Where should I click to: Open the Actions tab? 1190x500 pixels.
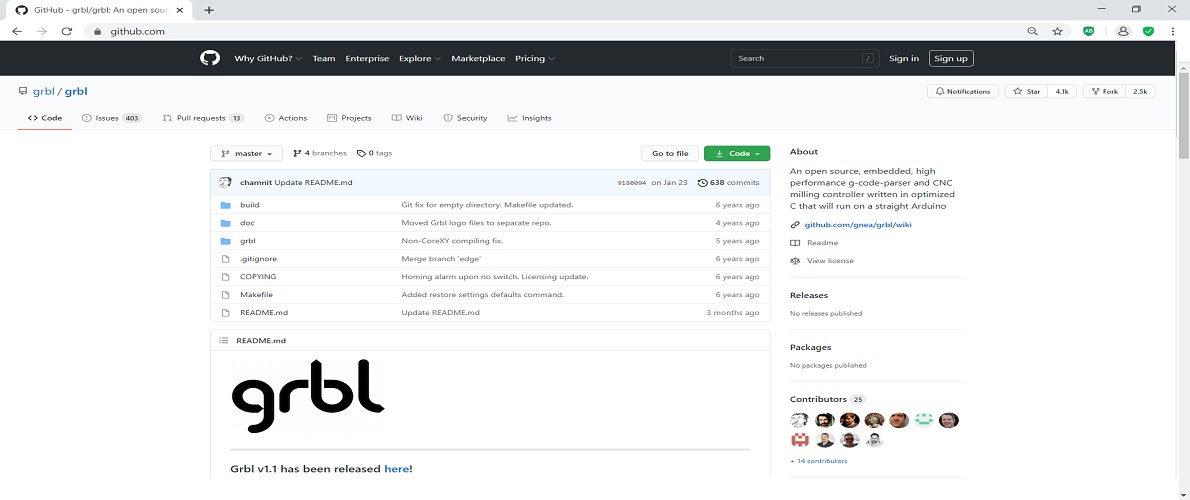285,118
